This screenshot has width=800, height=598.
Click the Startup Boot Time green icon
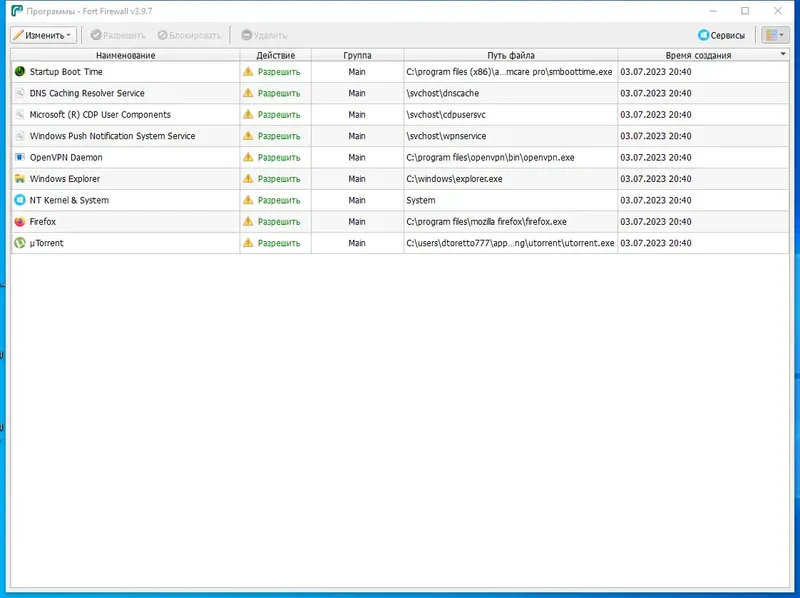(20, 71)
